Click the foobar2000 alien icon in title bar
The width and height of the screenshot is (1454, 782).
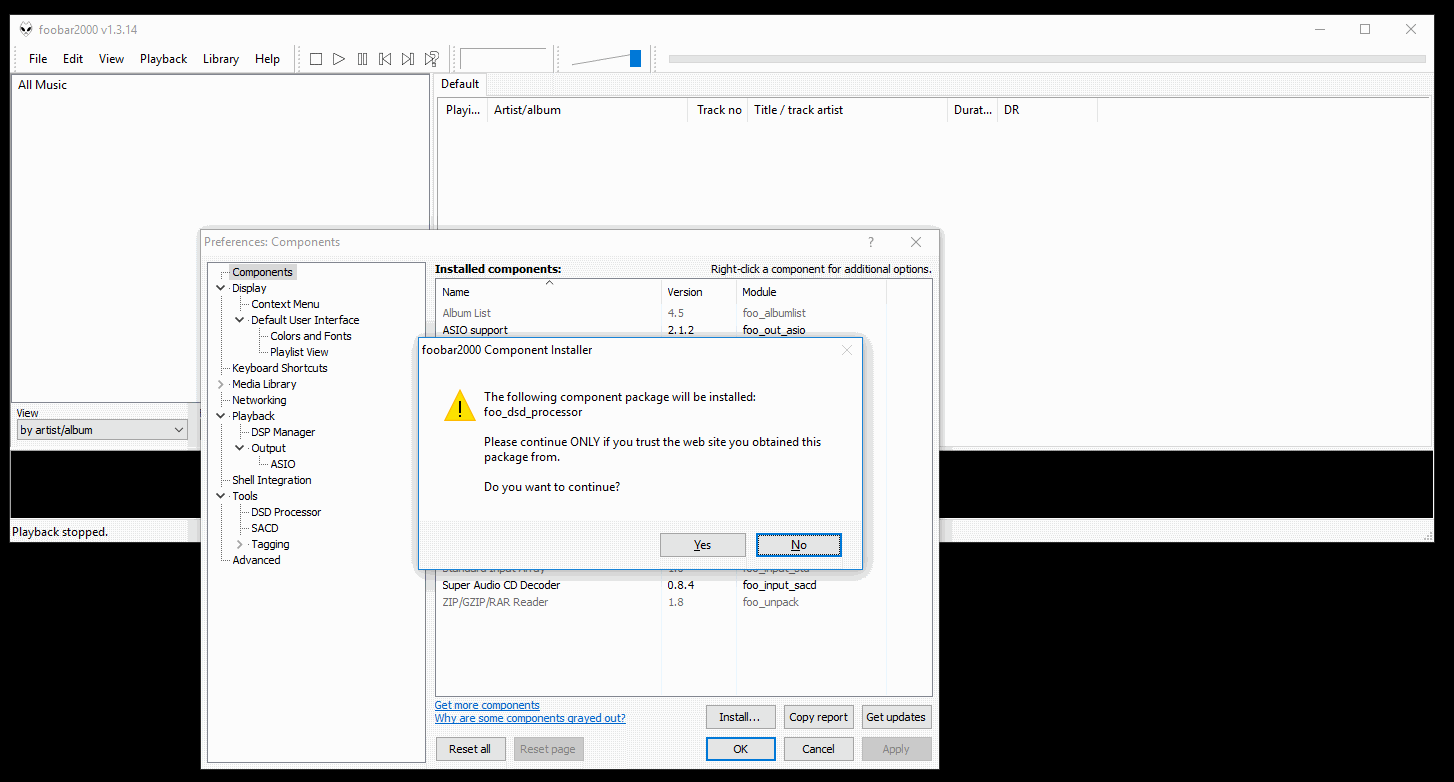(x=26, y=29)
